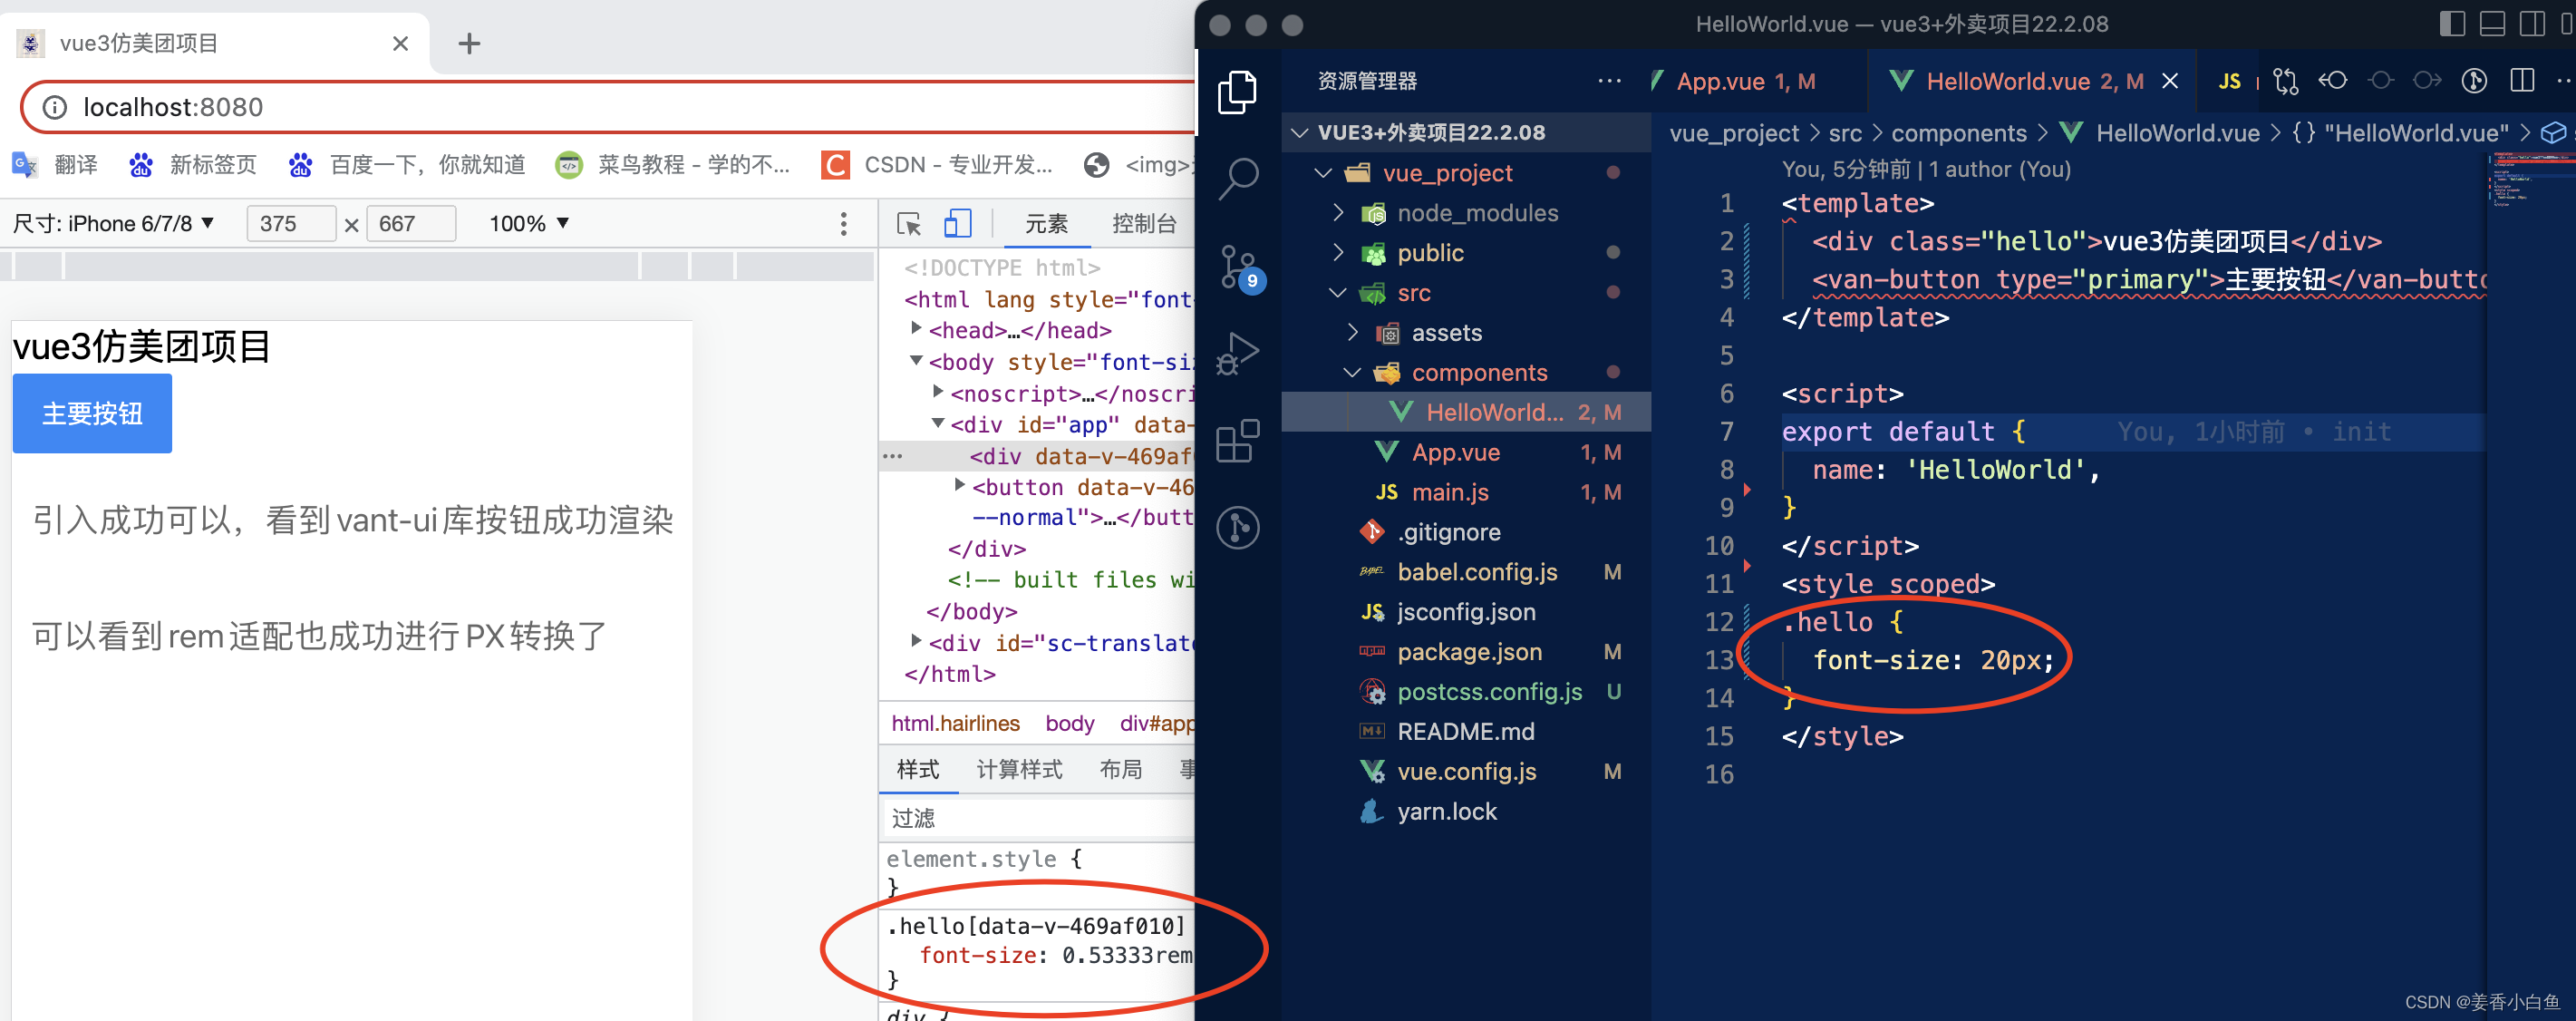Image resolution: width=2576 pixels, height=1021 pixels.
Task: Click the Explorer panel more actions ellipsis
Action: click(x=1609, y=81)
